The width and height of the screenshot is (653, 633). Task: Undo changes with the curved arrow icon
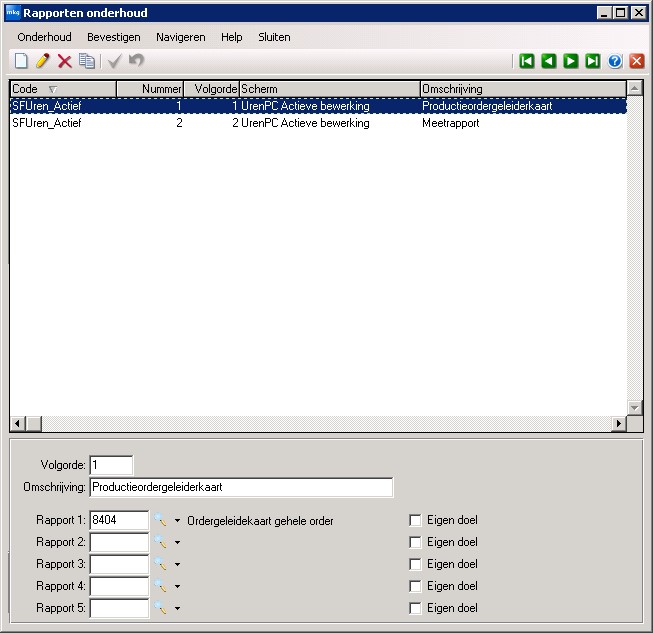tap(136, 61)
